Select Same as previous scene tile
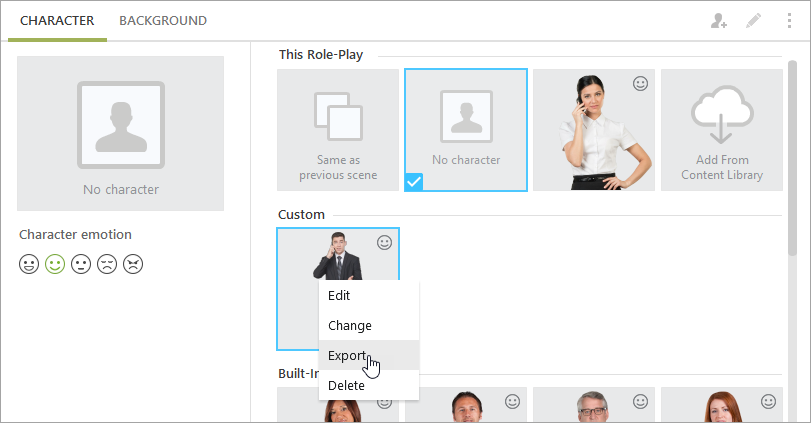 338,130
